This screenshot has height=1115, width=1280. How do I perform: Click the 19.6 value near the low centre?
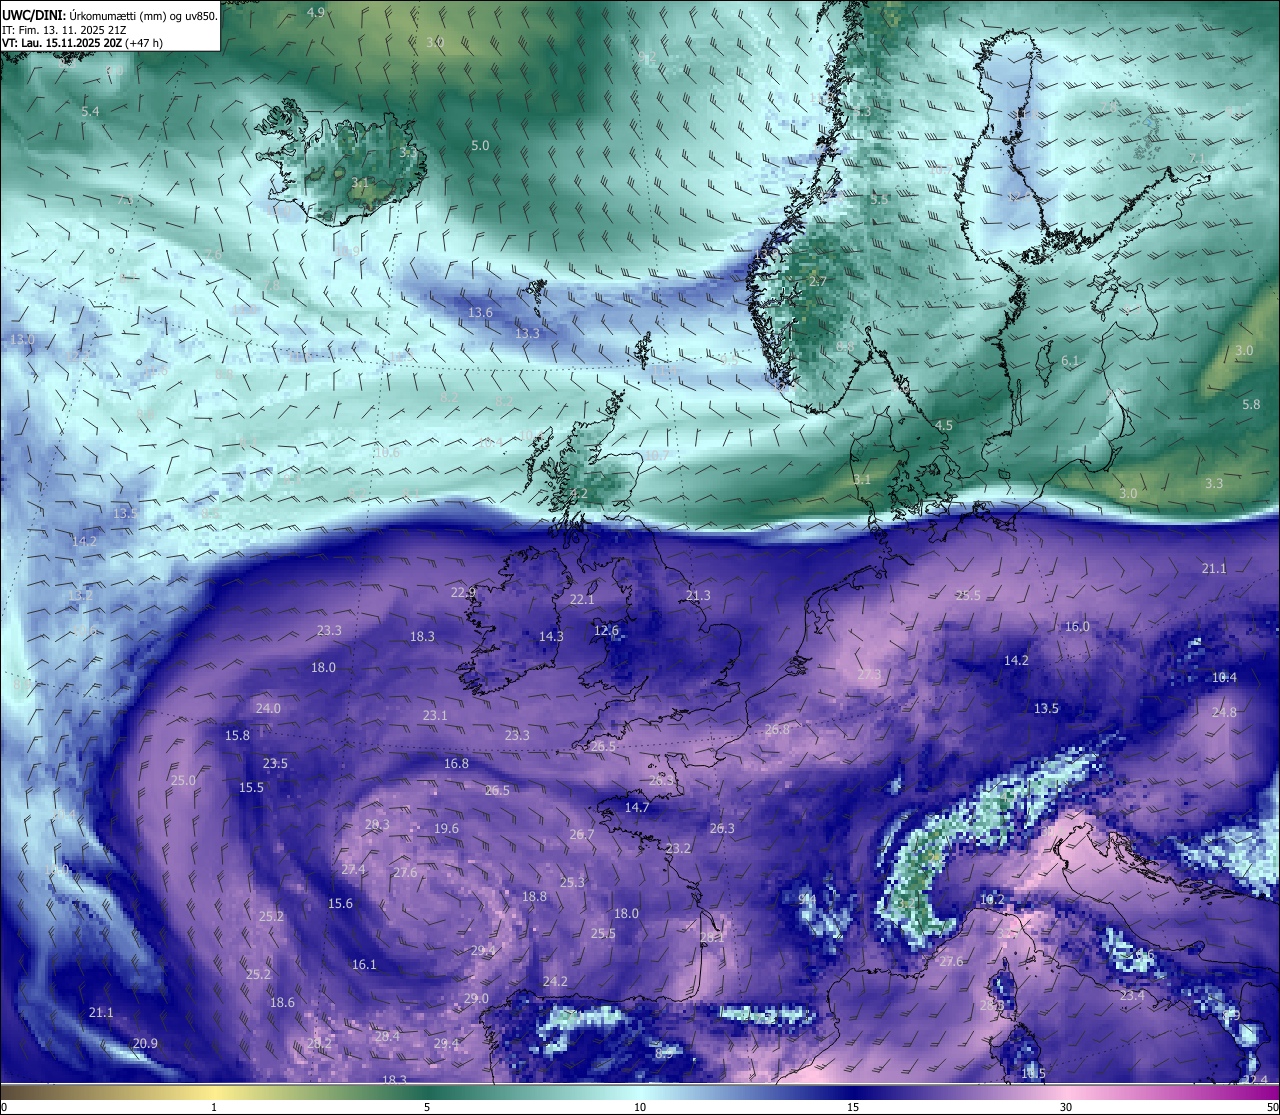[446, 828]
